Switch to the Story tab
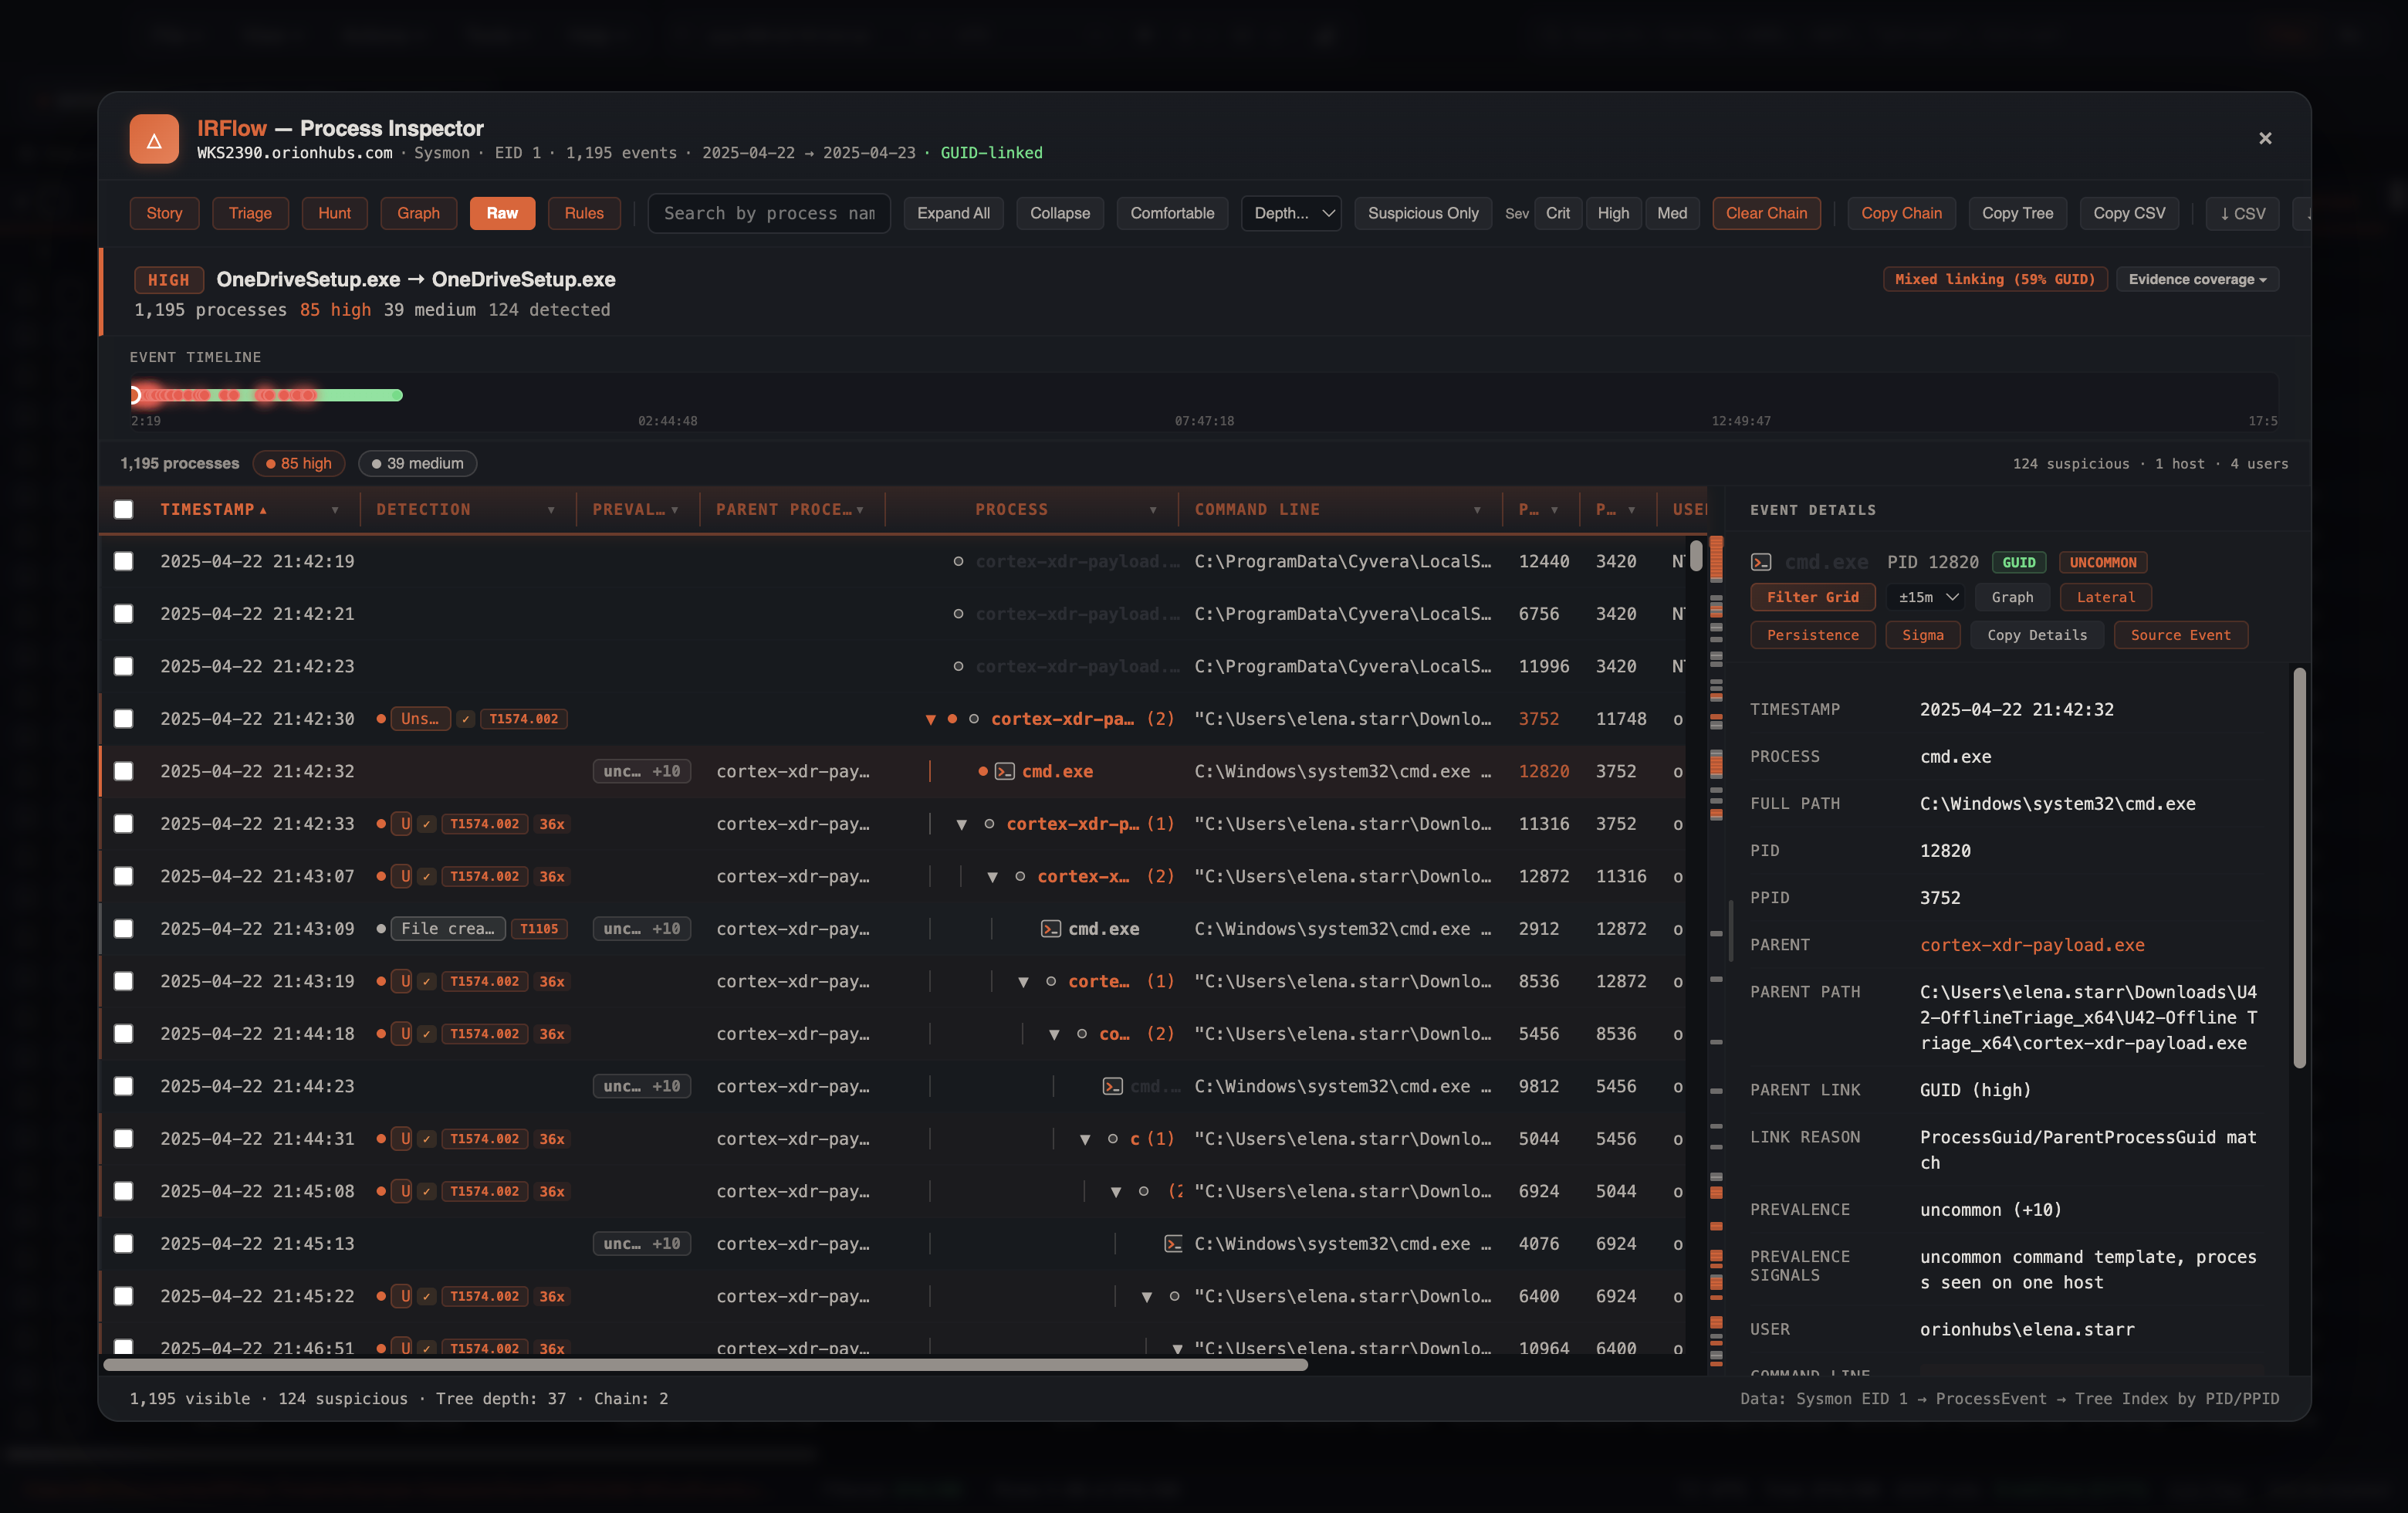This screenshot has width=2408, height=1513. pyautogui.click(x=164, y=213)
